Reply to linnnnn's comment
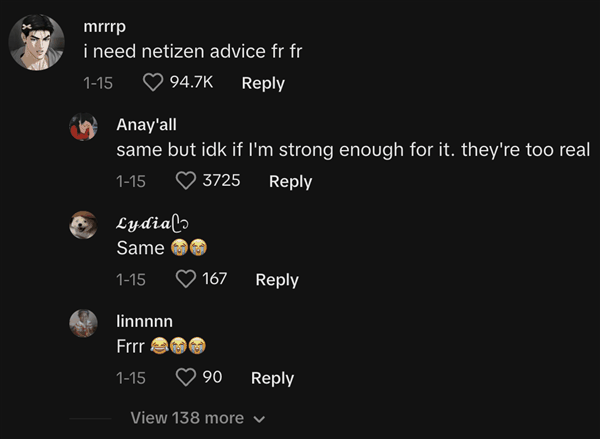Screen dimensions: 600x439 pyautogui.click(x=272, y=378)
